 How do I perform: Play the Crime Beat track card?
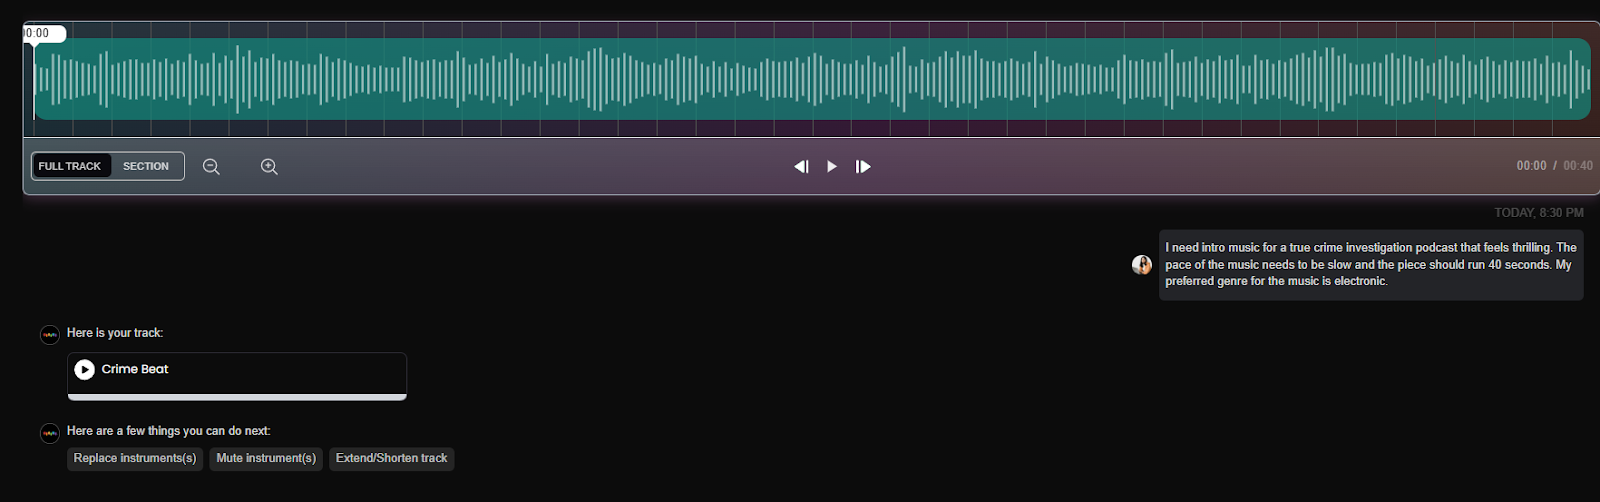click(85, 370)
